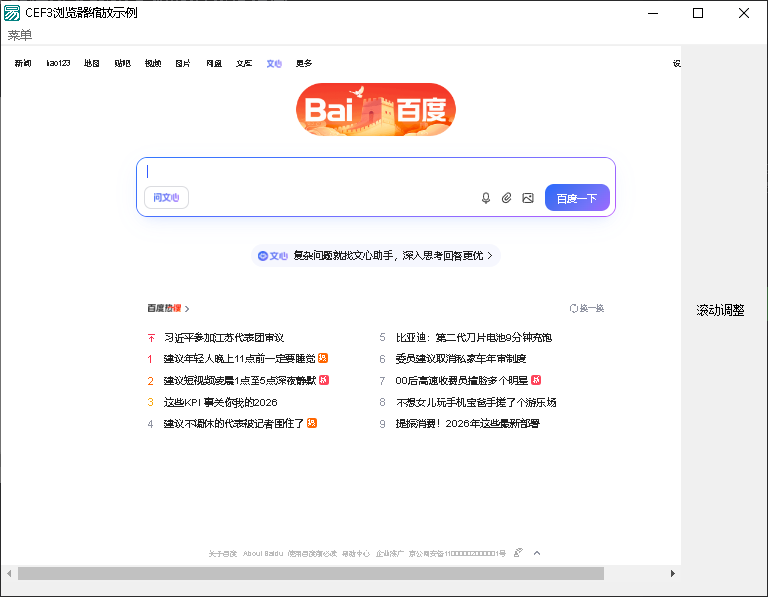Image resolution: width=768 pixels, height=597 pixels.
Task: Click the microphone voice search icon
Action: [486, 198]
